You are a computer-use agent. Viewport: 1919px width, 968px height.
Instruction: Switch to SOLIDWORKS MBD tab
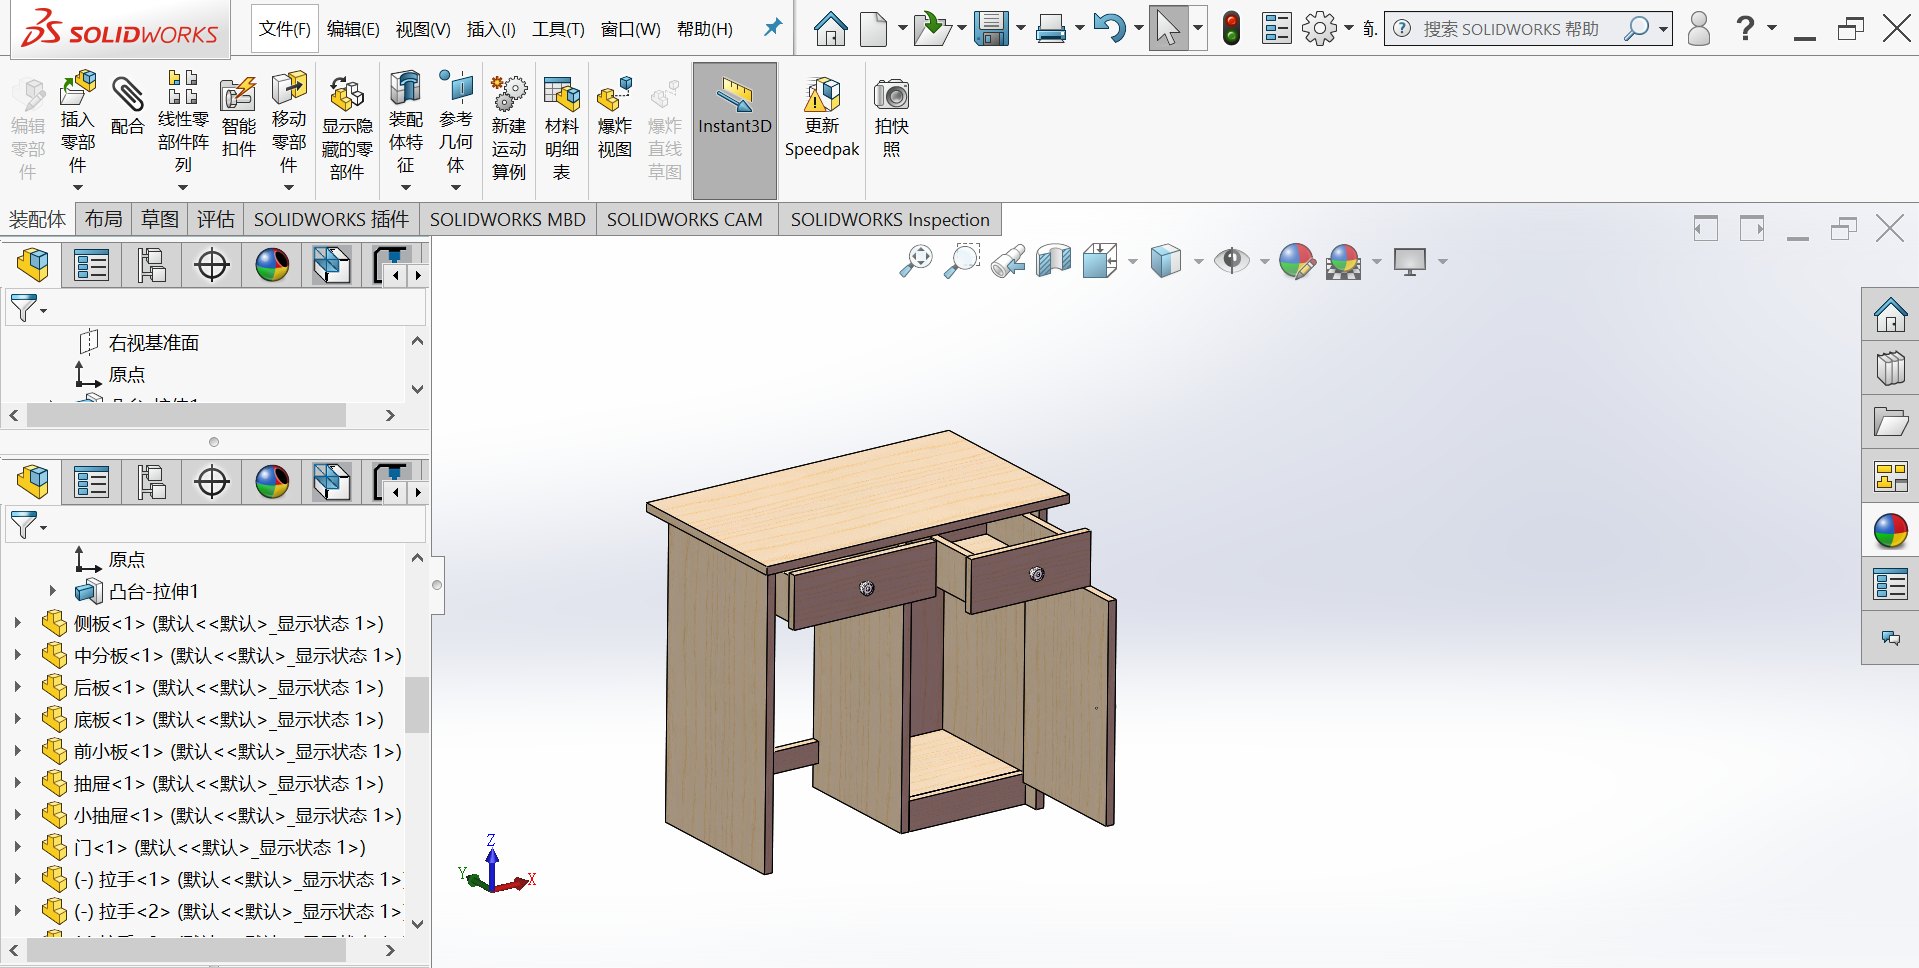click(x=507, y=219)
